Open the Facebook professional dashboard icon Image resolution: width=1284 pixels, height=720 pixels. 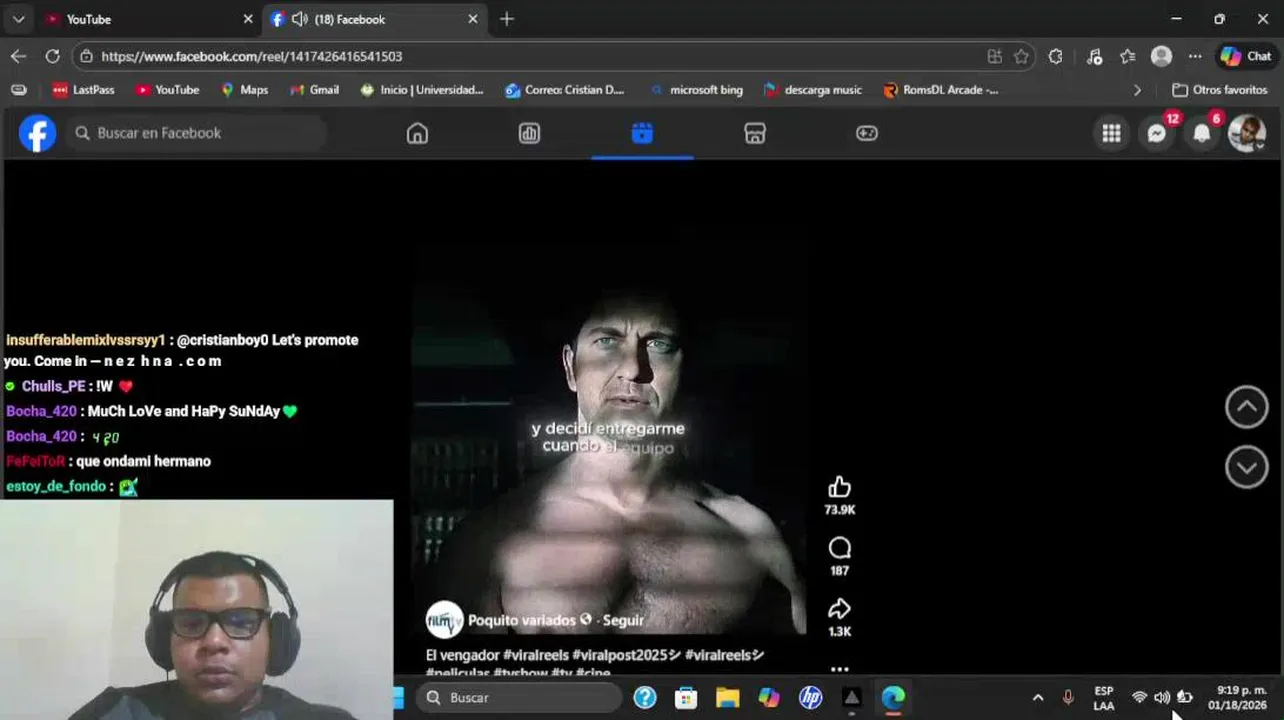(x=529, y=133)
